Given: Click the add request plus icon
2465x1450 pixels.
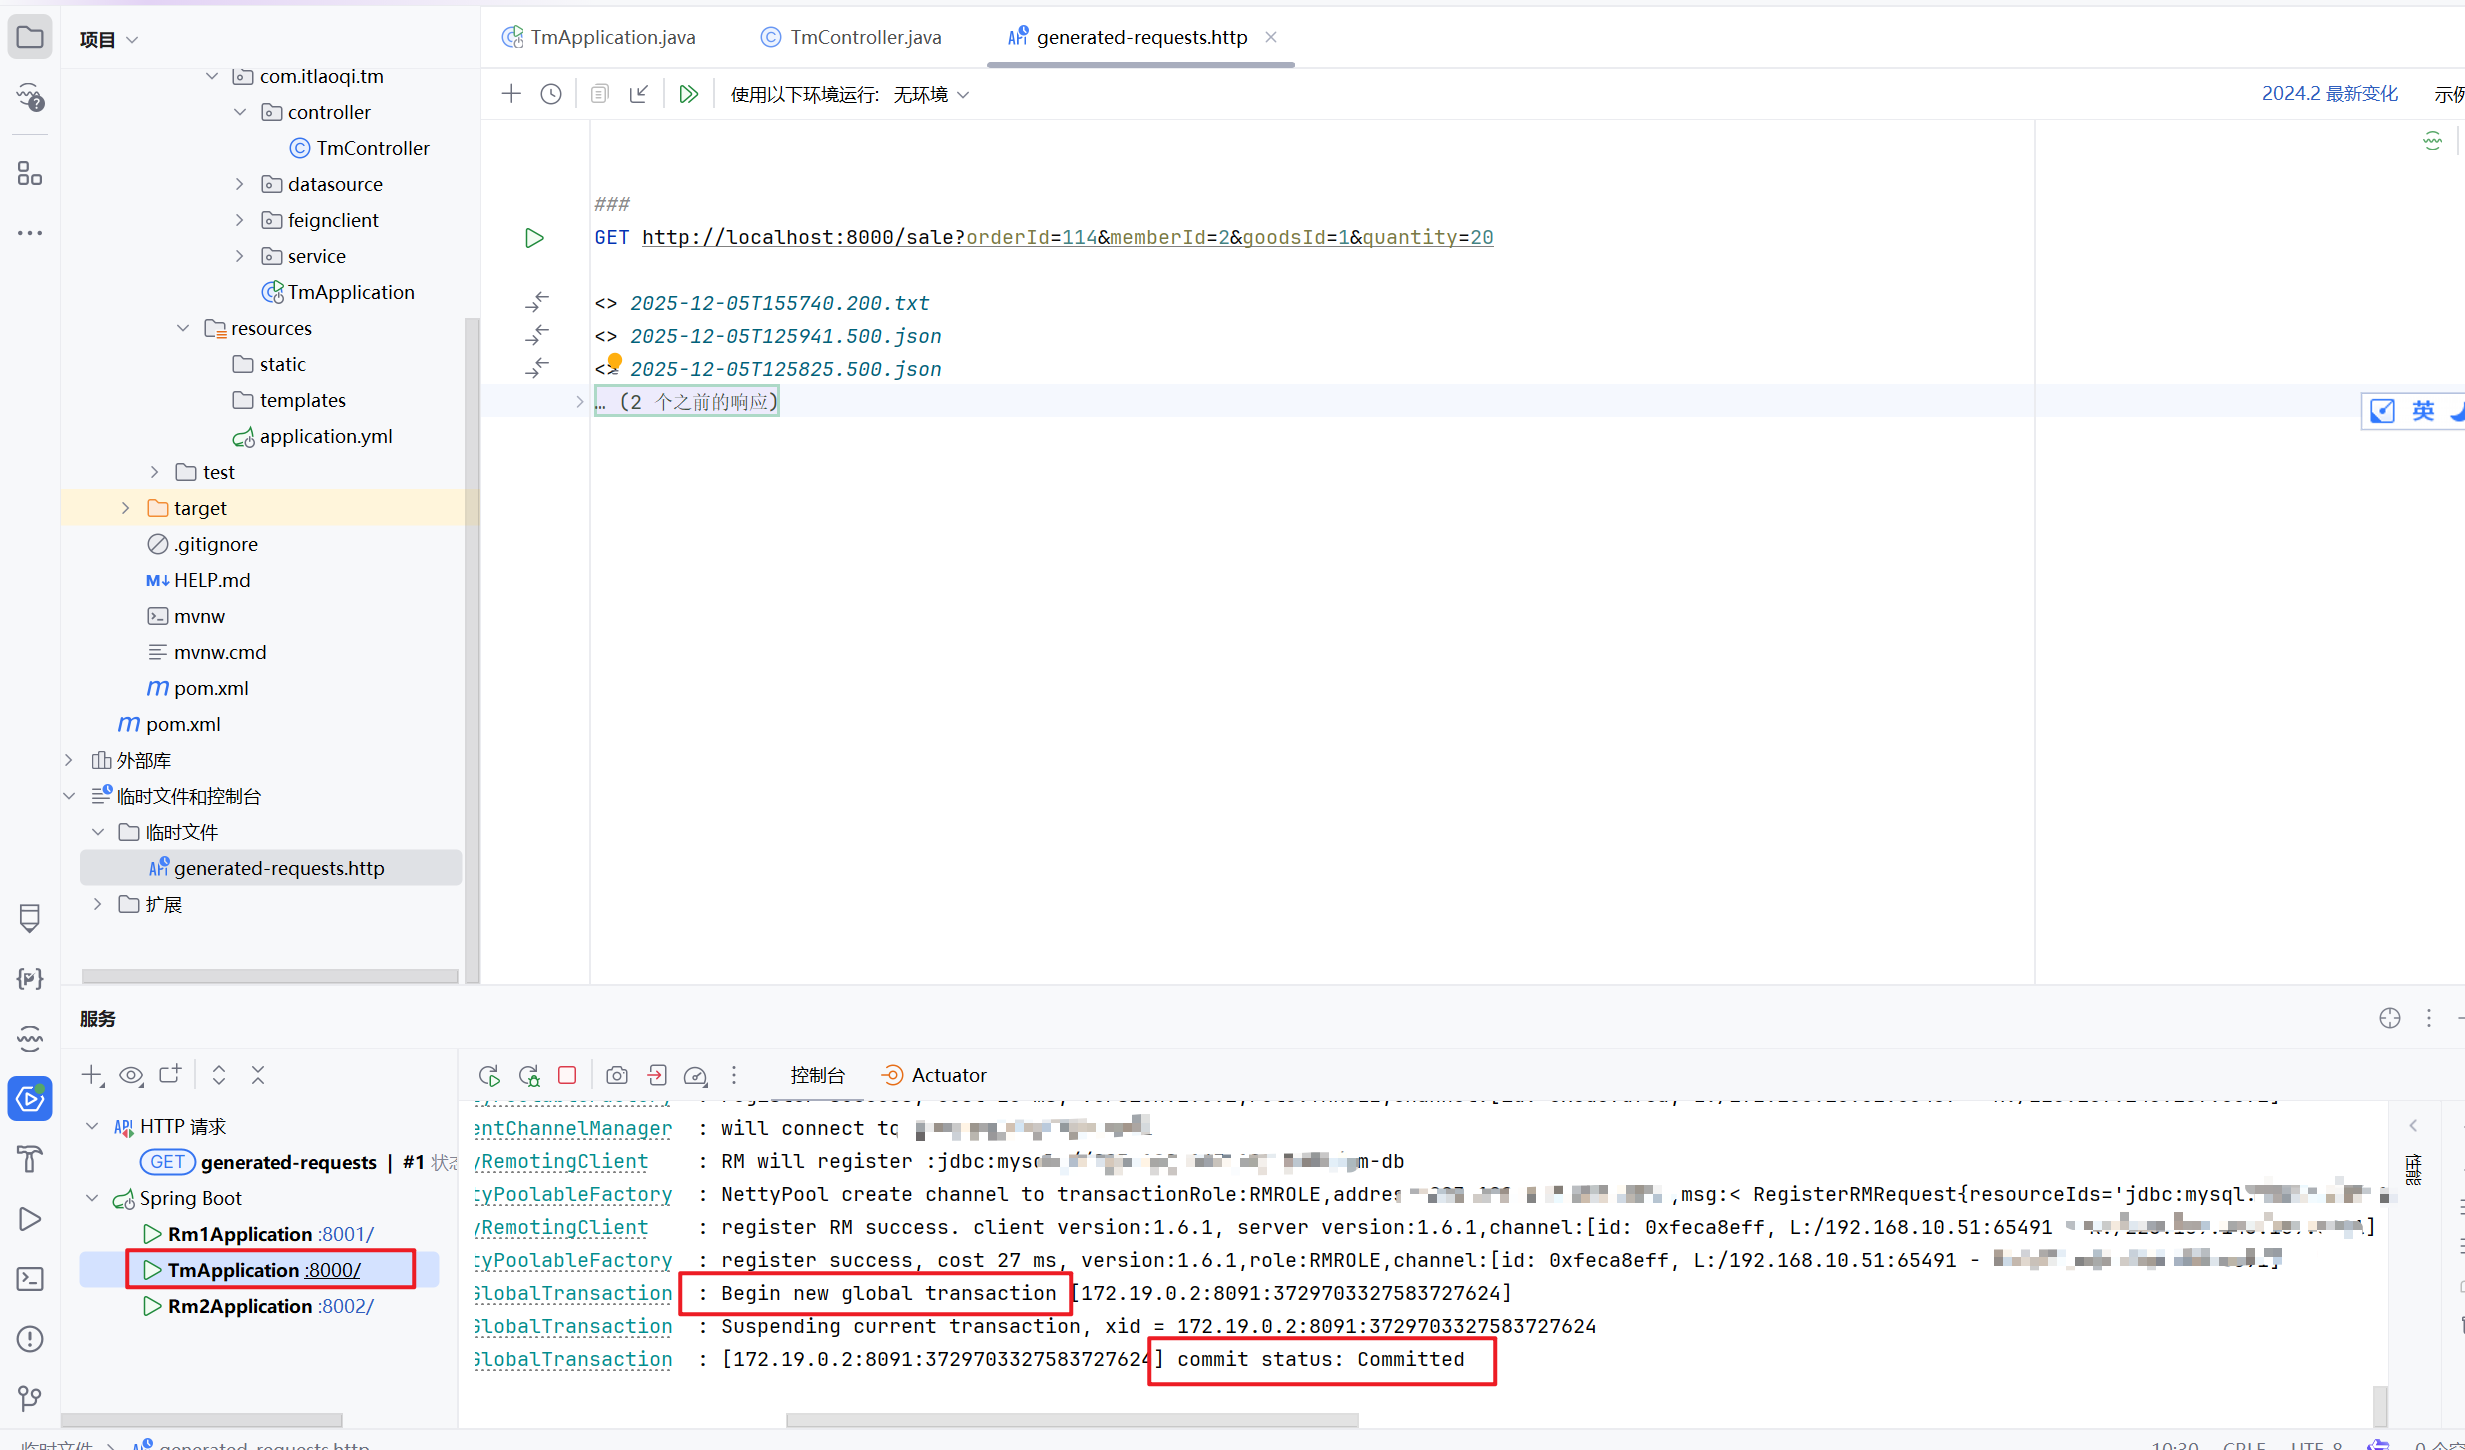Looking at the screenshot, I should 511,94.
